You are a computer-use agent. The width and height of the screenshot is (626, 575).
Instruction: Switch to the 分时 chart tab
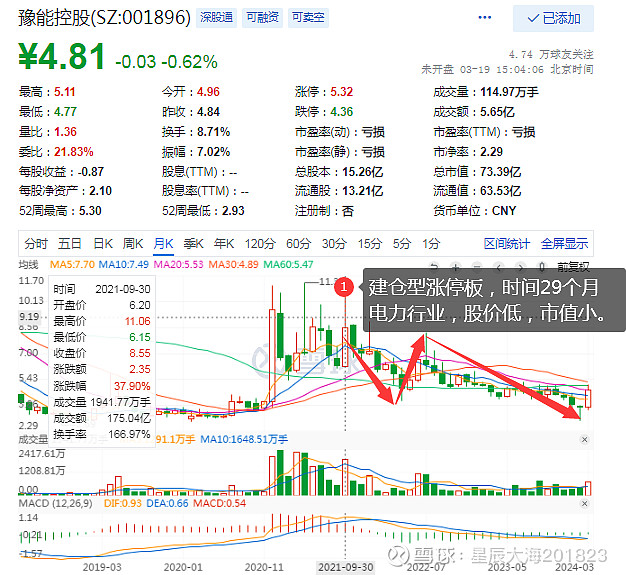(x=36, y=243)
